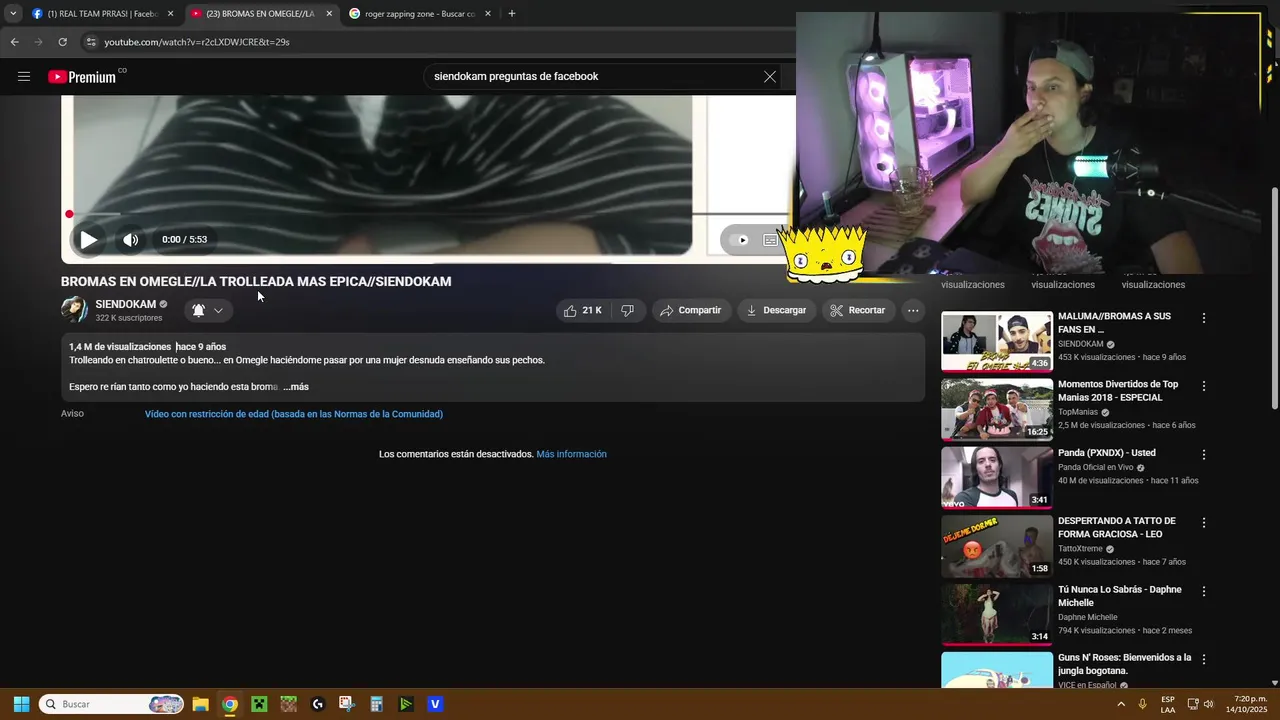The image size is (1280, 720).
Task: Open options menu for MALUMA//BROMAS video
Action: [1204, 318]
